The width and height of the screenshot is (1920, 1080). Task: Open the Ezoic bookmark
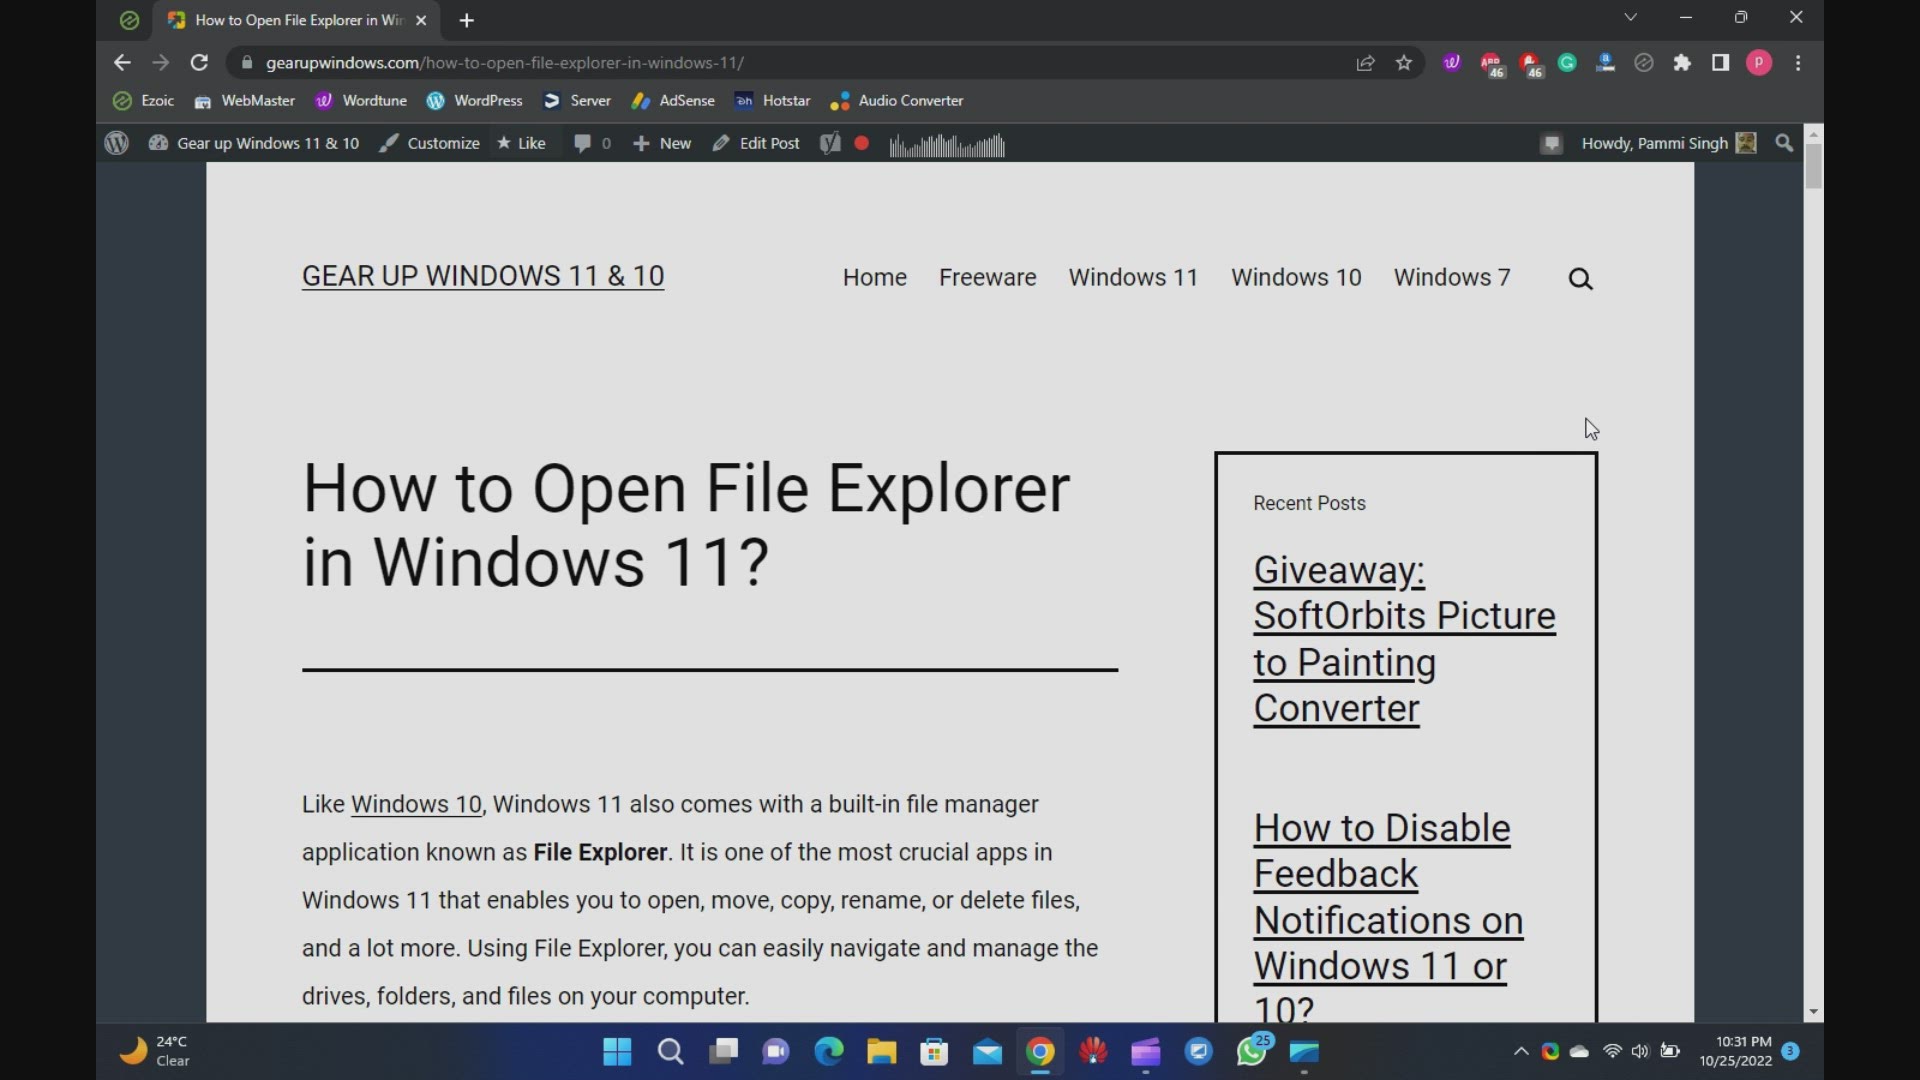(143, 101)
